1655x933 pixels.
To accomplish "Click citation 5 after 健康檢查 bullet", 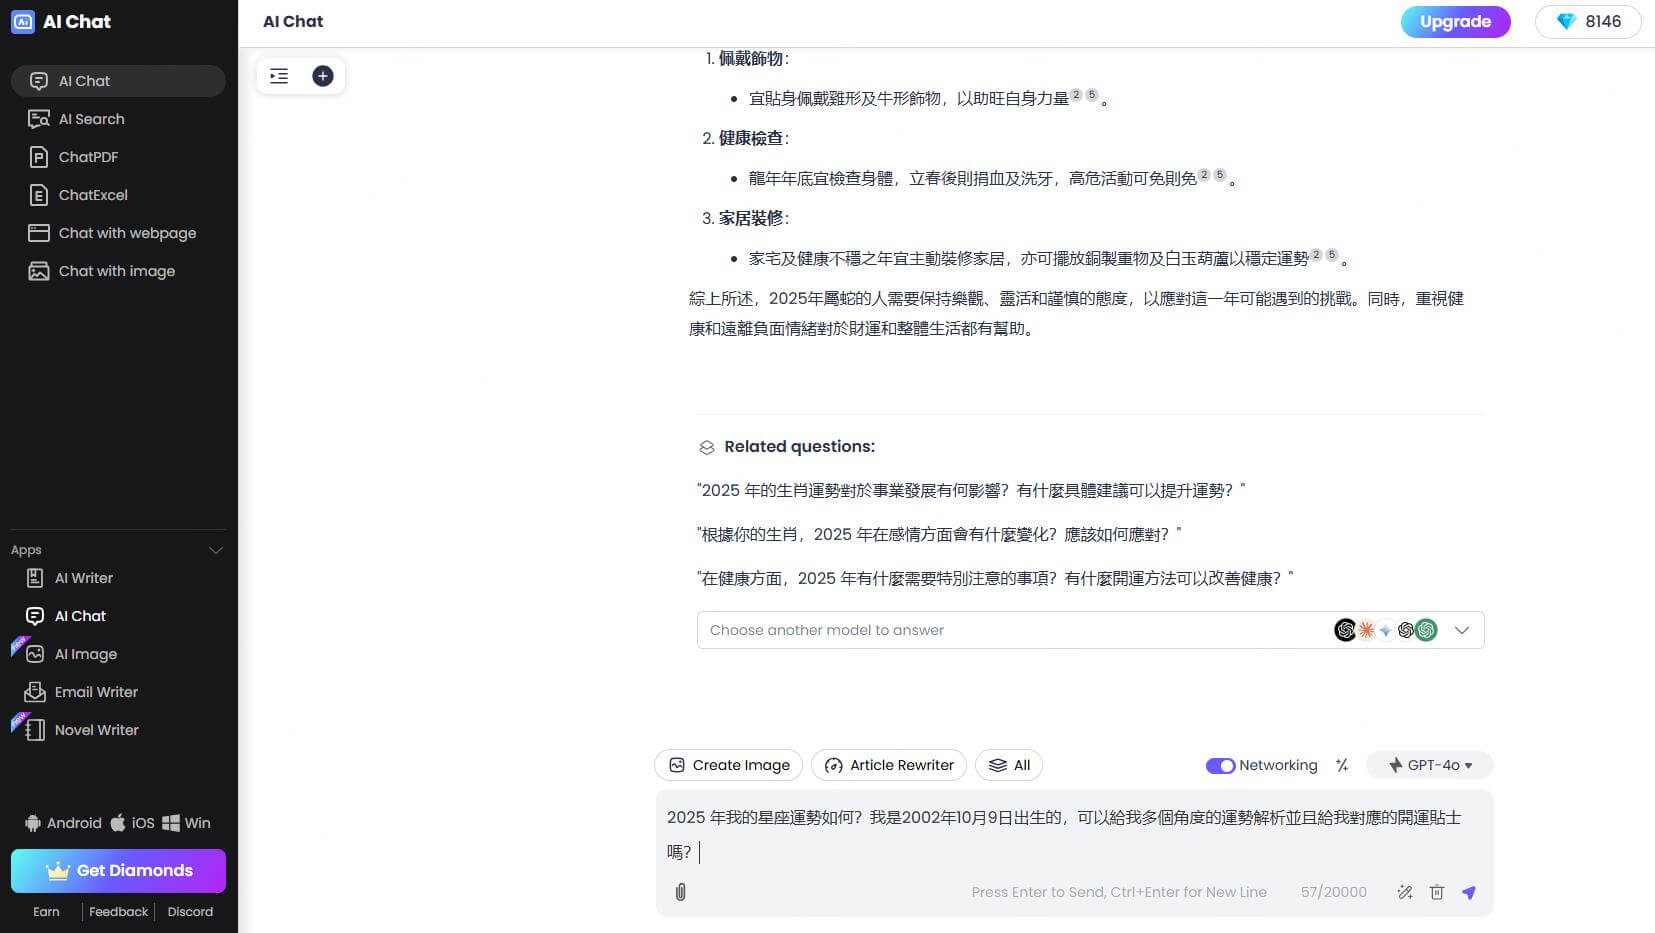I will [x=1220, y=175].
